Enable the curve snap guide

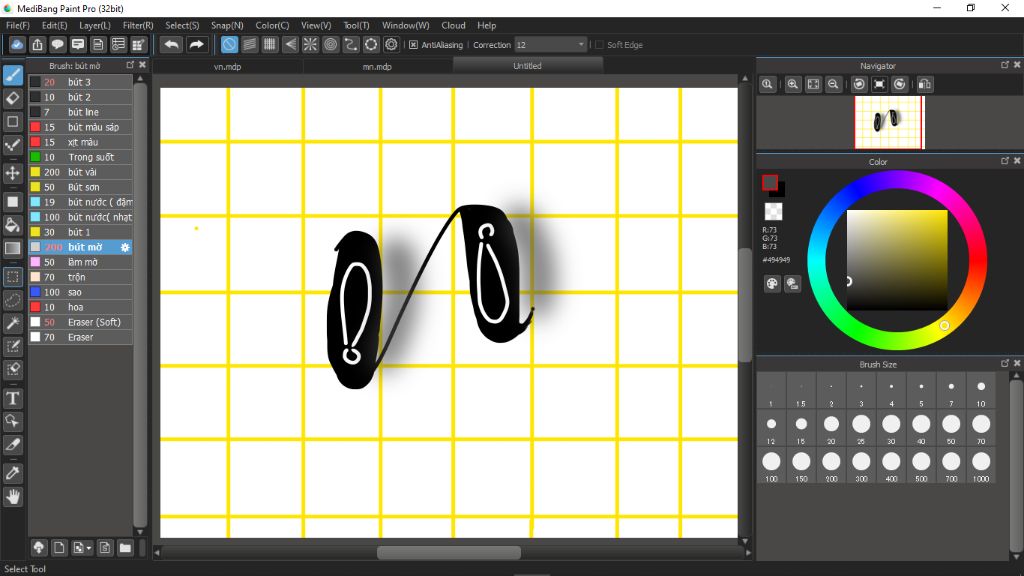(351, 44)
